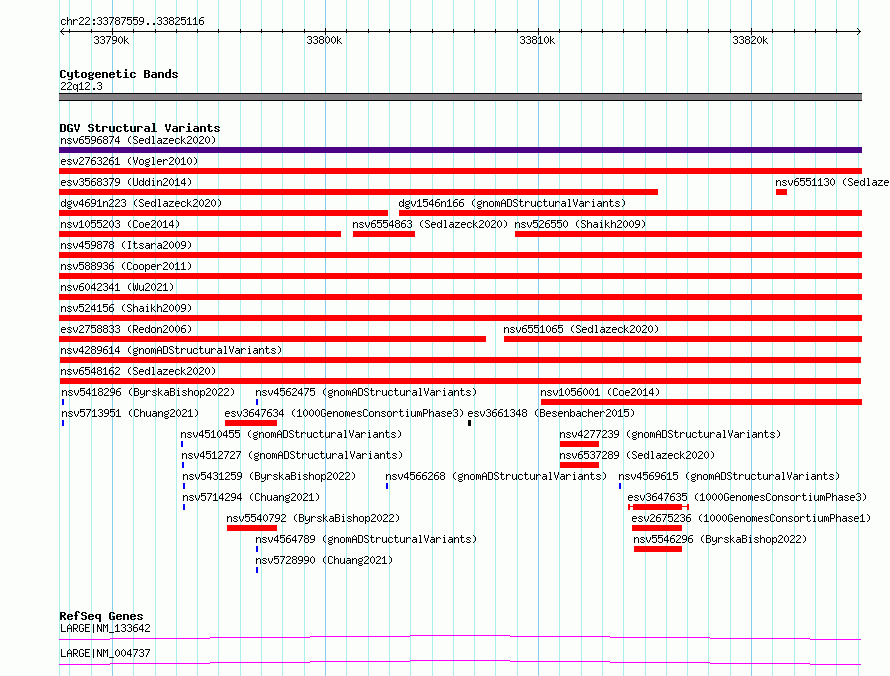Screen dimensions: 890x676
Task: Select the nsv5540792 red bar
Action: click(252, 528)
